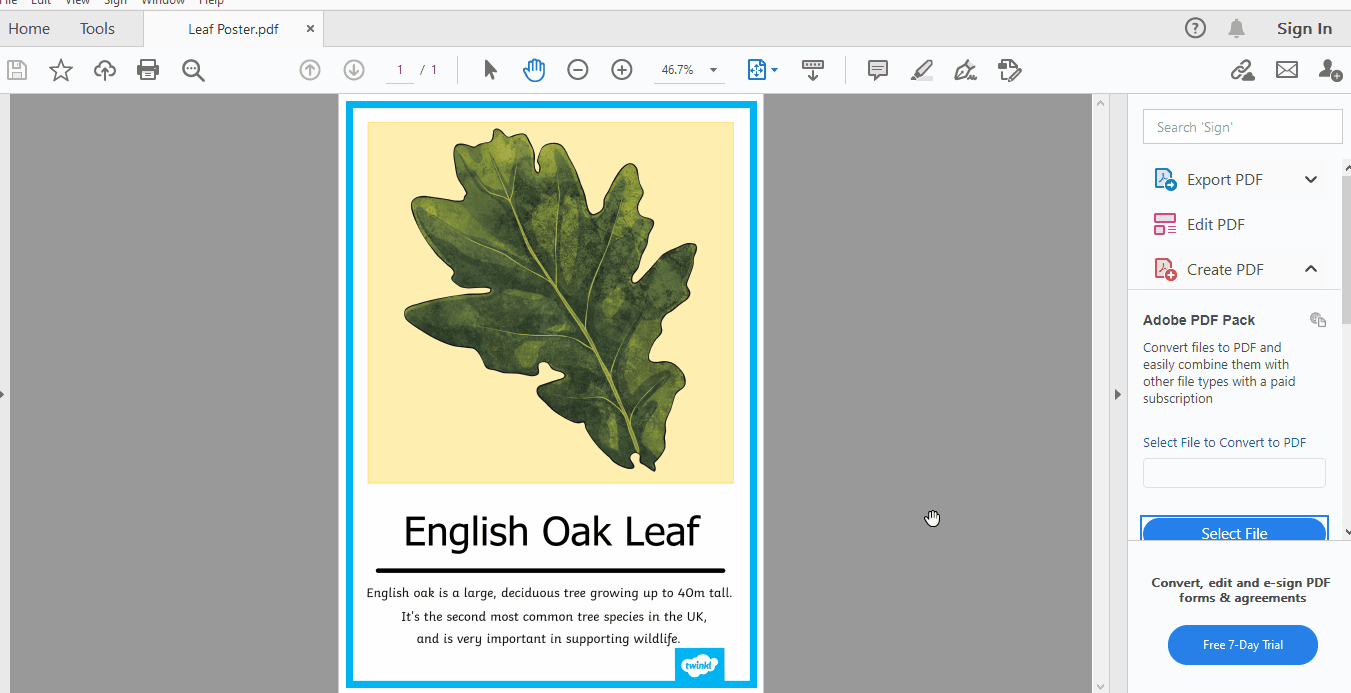
Task: Collapse the Create PDF section
Action: 1311,269
